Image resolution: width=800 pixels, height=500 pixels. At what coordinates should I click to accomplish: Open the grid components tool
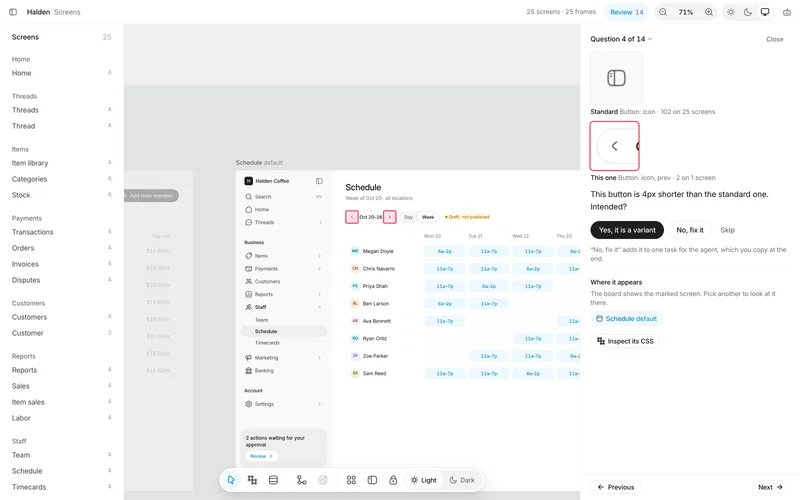[x=351, y=480]
